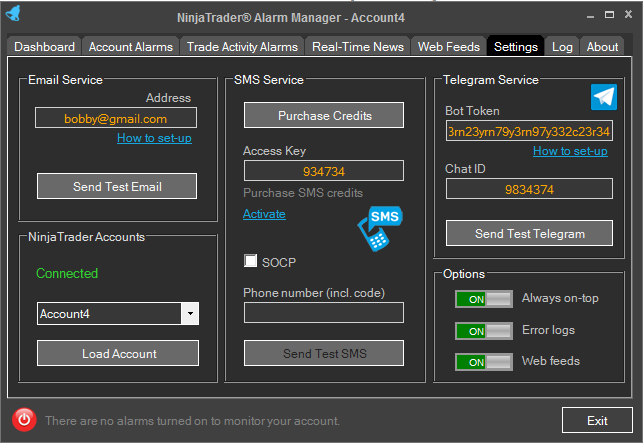This screenshot has height=443, width=643.
Task: Click the Purchase SMS credits text
Action: coord(303,193)
